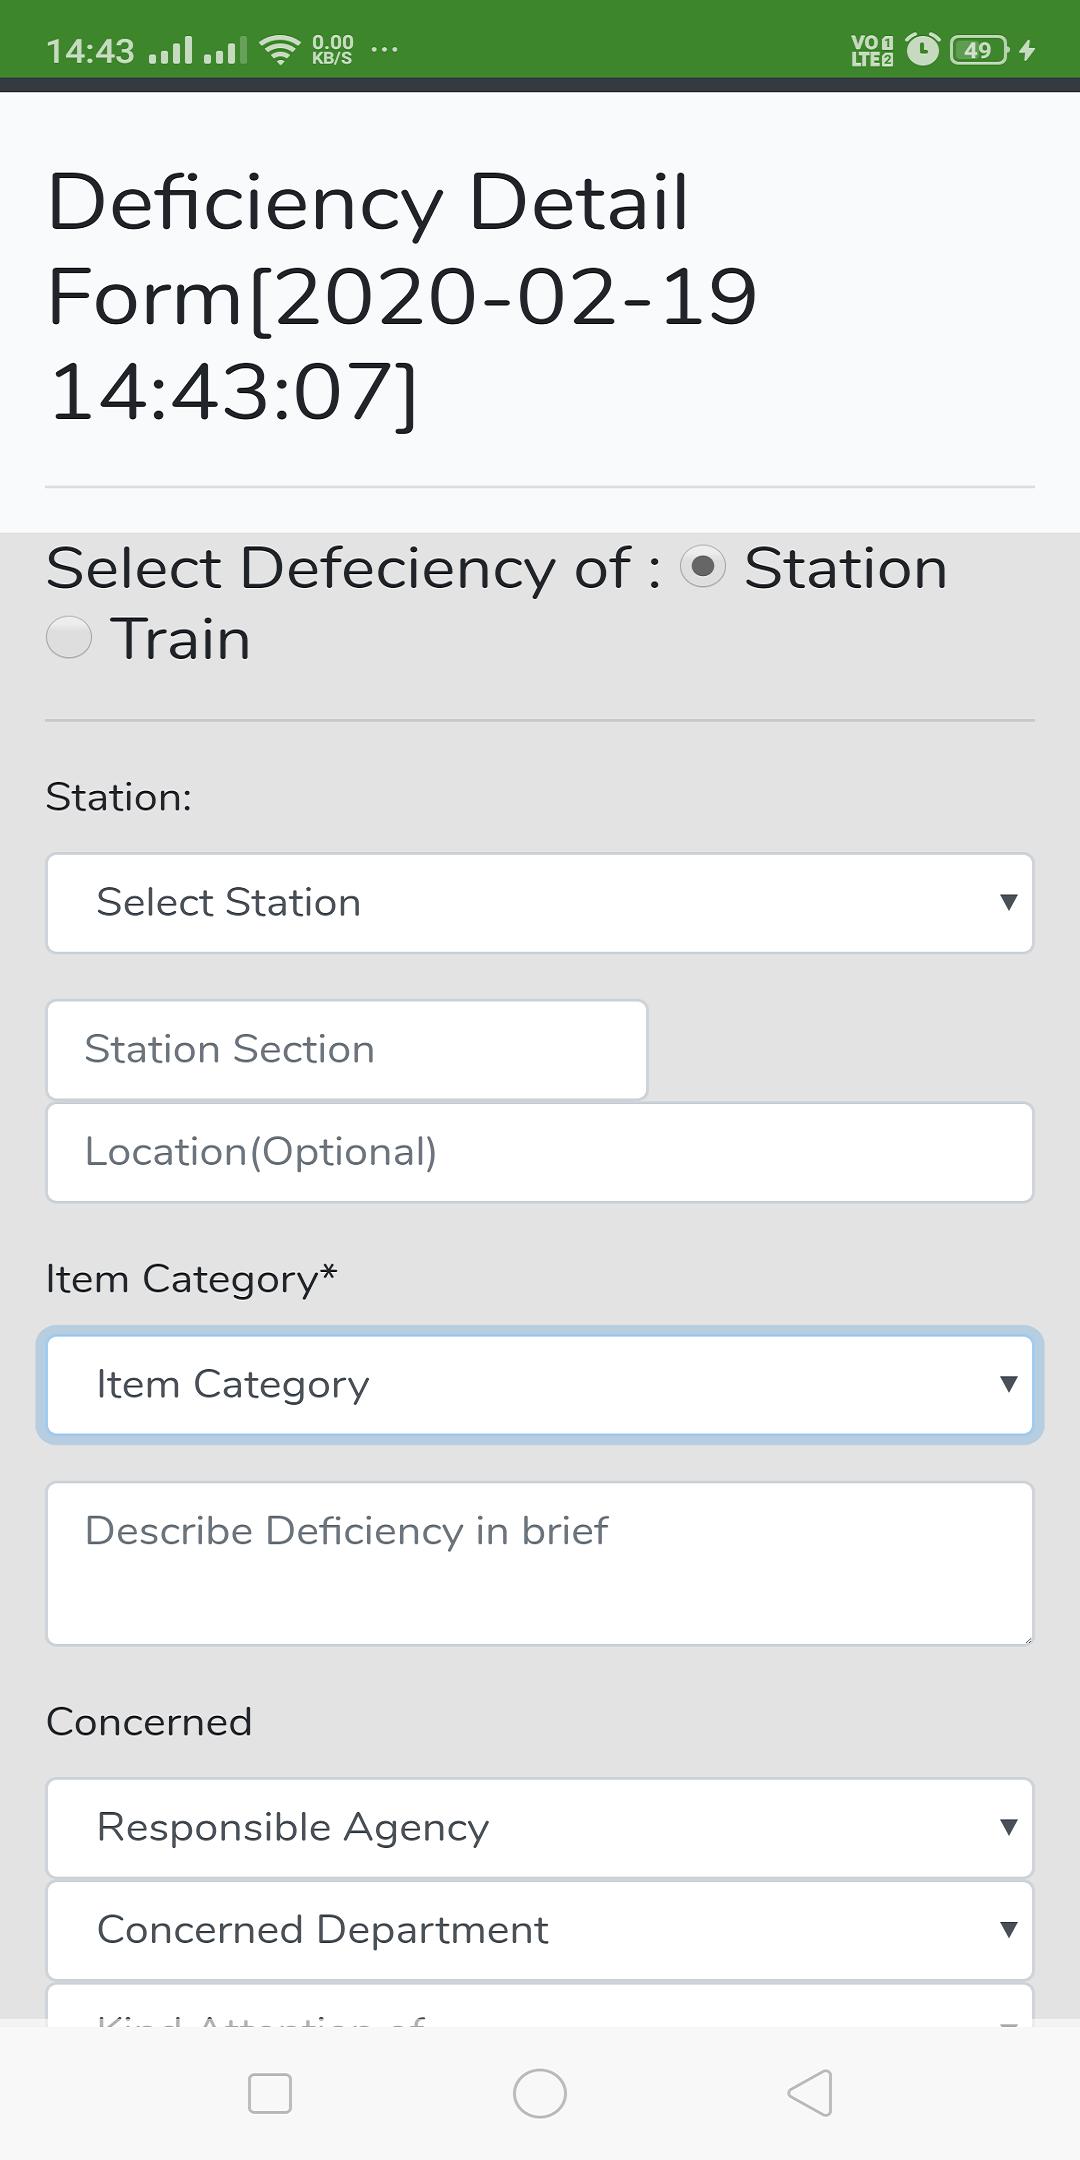Image resolution: width=1080 pixels, height=2160 pixels.
Task: Tap the Wi-Fi signal status icon
Action: [x=280, y=49]
